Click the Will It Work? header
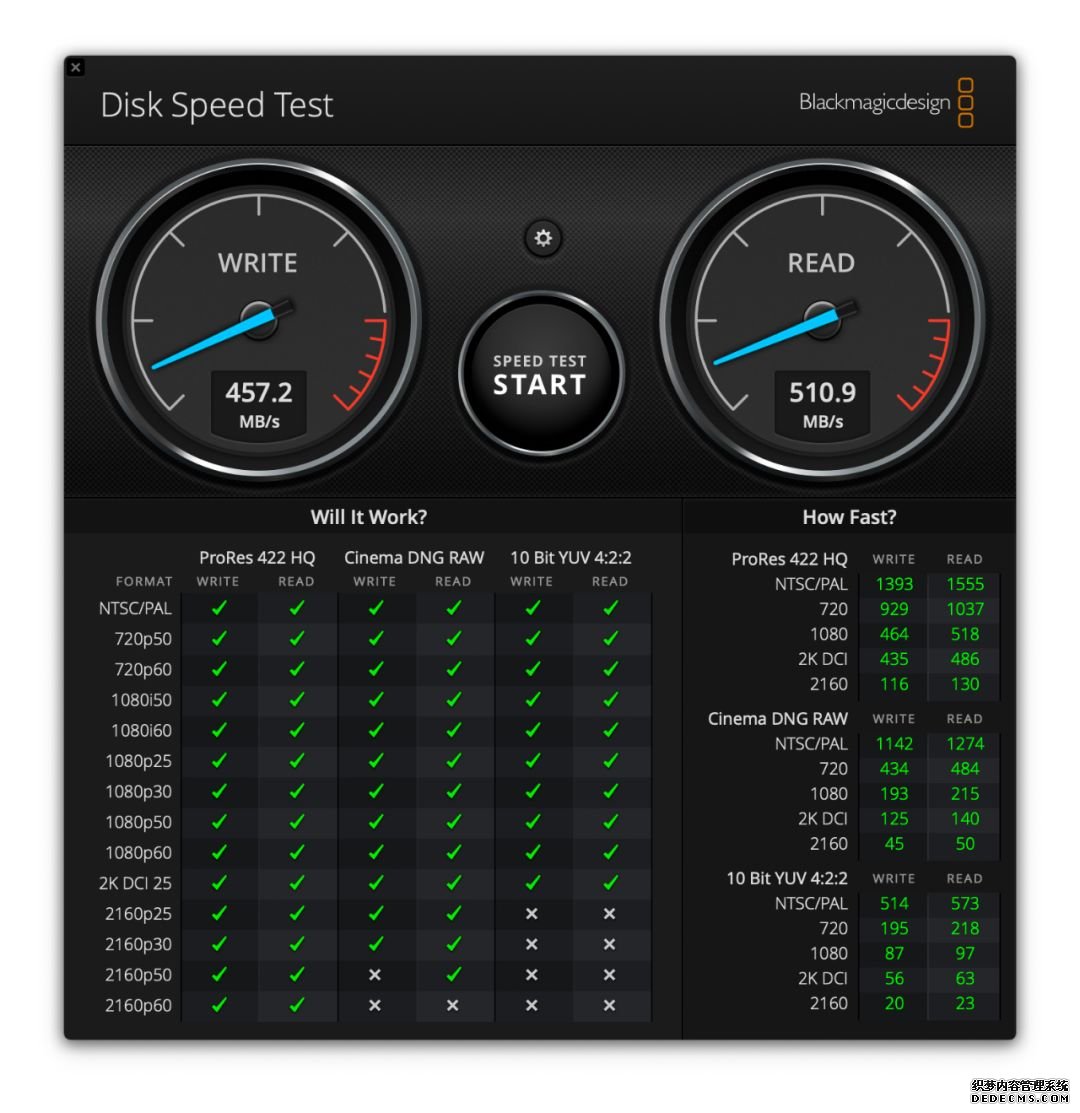The width and height of the screenshot is (1080, 1113). tap(369, 517)
